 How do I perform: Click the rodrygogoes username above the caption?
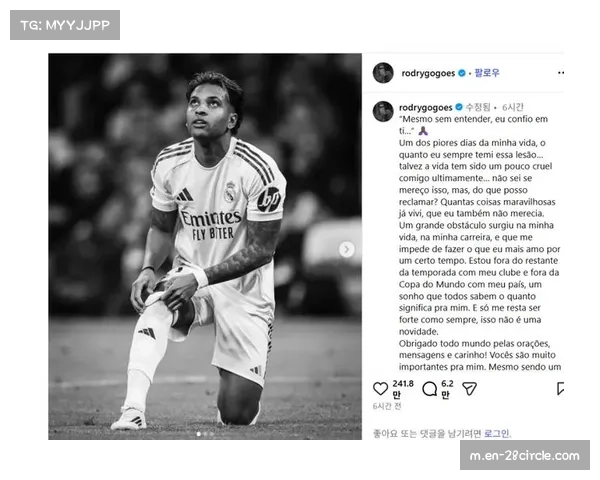pos(426,108)
